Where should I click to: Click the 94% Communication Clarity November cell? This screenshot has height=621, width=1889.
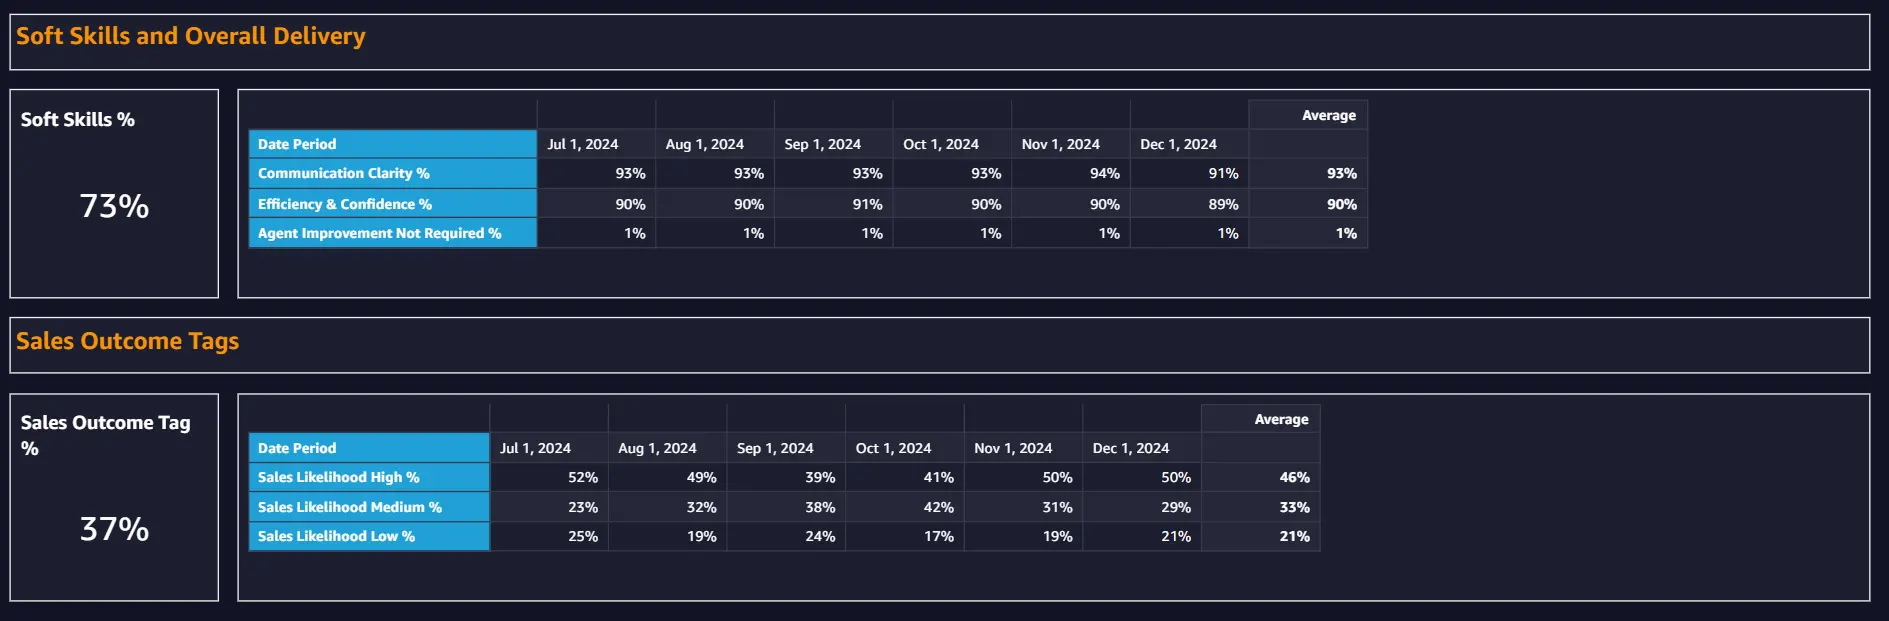pos(1105,173)
